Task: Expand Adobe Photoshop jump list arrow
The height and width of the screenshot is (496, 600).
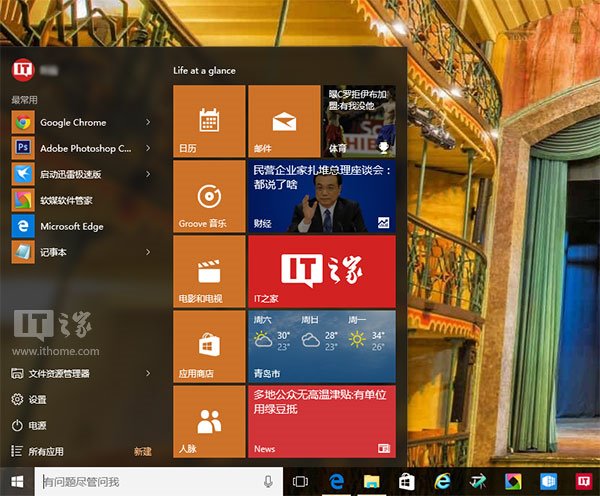Action: click(x=148, y=148)
